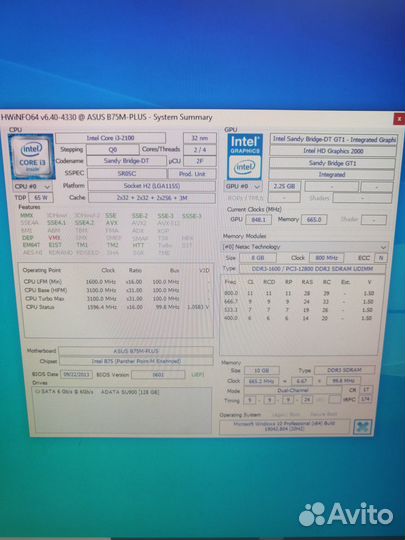Click the GPU clock 848.1 field
The height and width of the screenshot is (540, 405).
point(258,219)
